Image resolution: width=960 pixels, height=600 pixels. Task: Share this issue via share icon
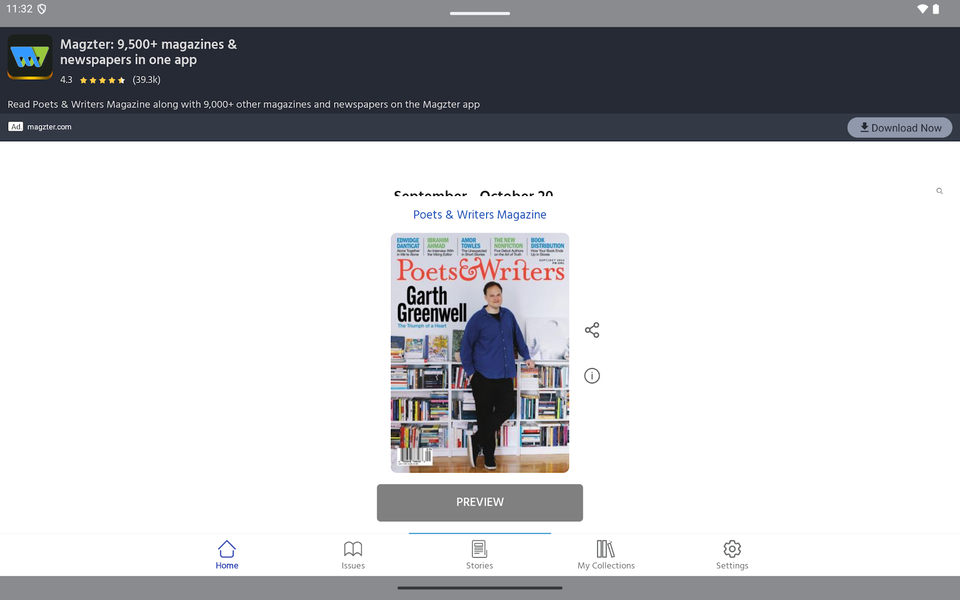[592, 330]
